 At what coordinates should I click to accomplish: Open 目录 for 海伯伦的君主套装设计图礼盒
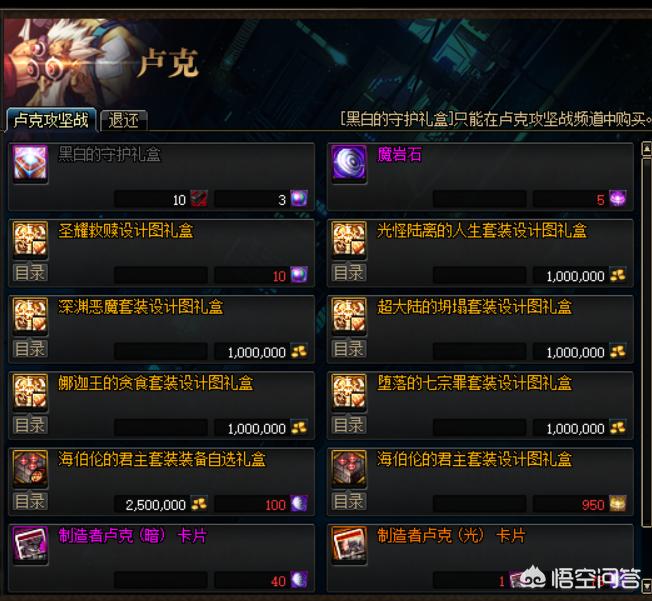point(349,502)
